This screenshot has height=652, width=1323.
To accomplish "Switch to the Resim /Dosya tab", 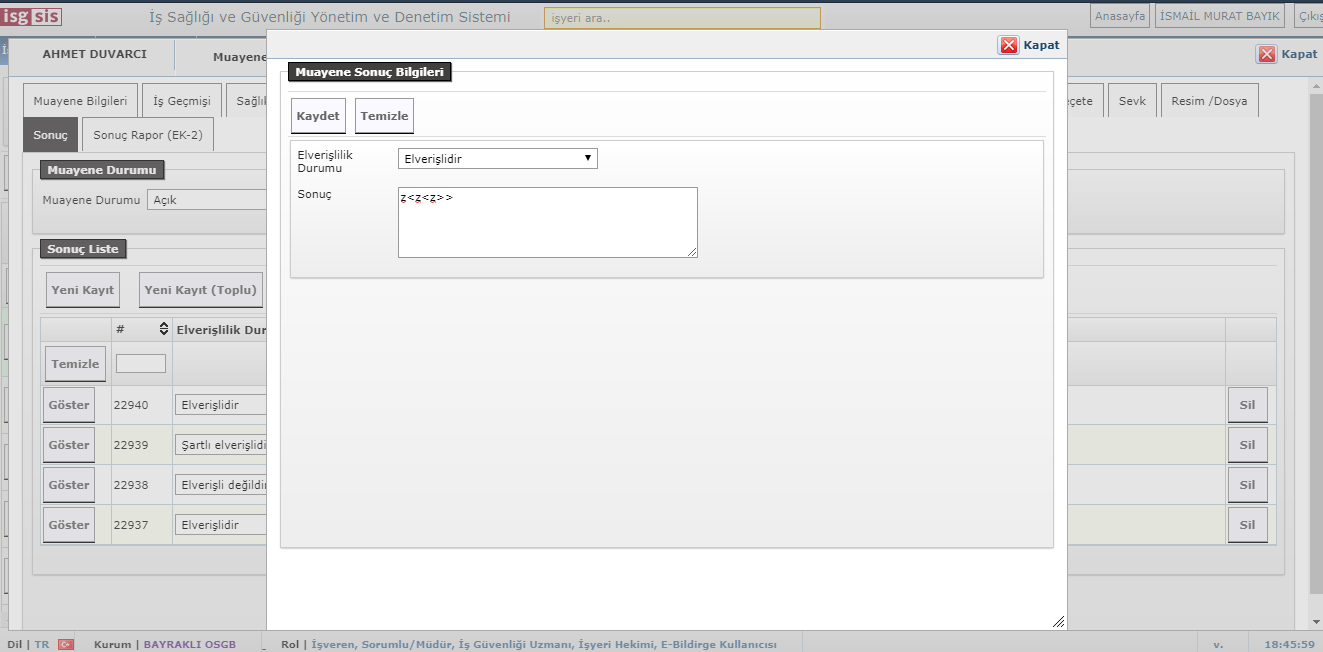I will (x=1209, y=101).
